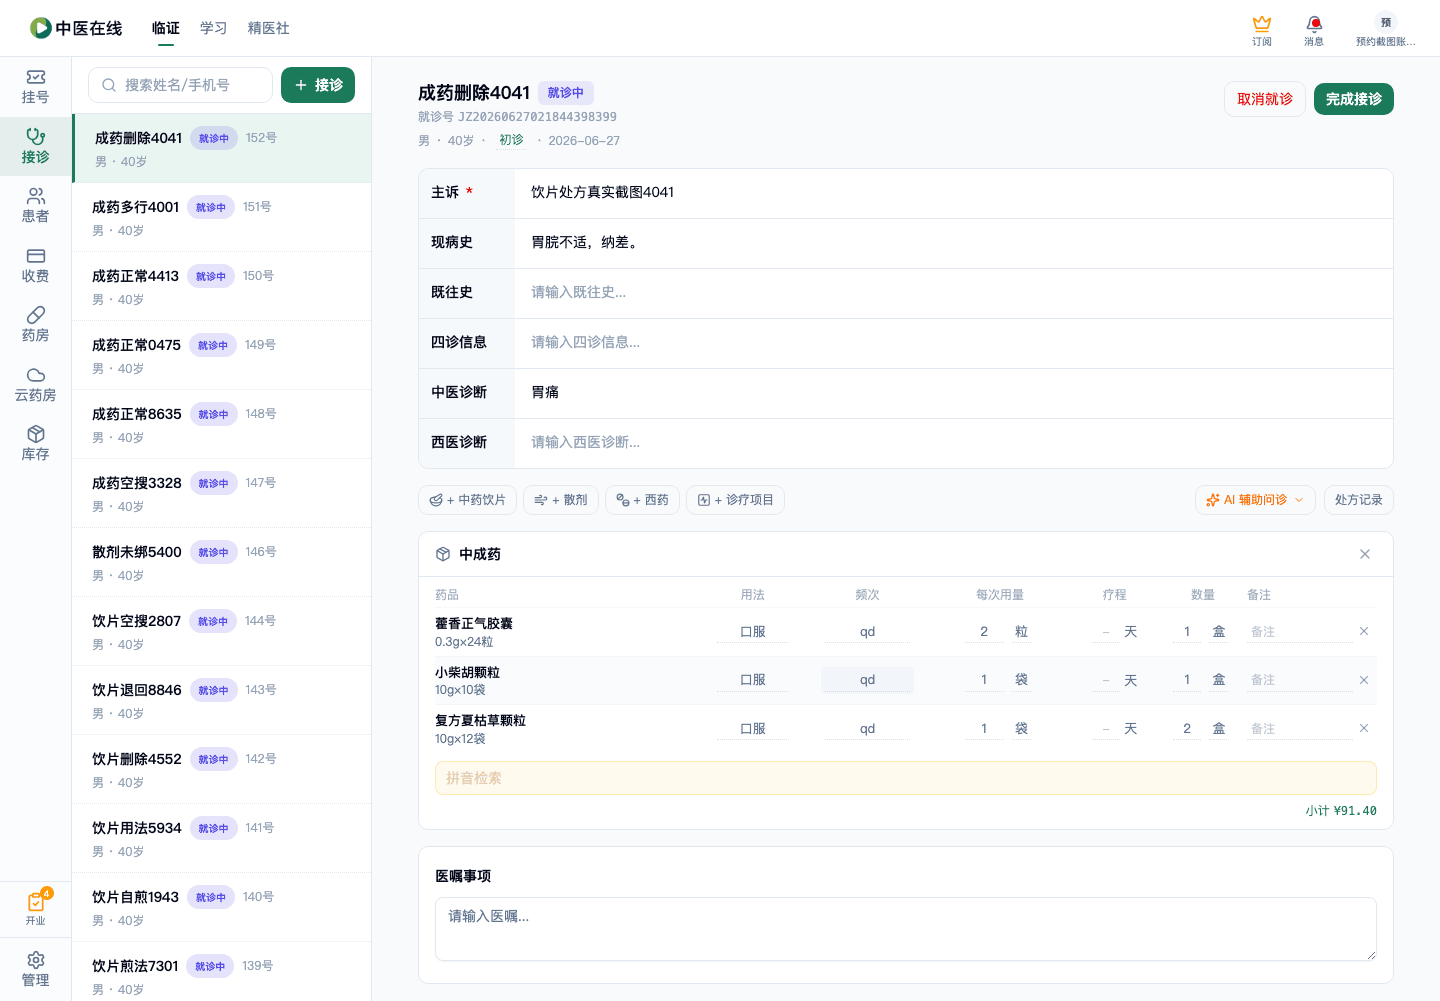Add a 诊疗项目 item
This screenshot has height=1001, width=1440.
[735, 500]
